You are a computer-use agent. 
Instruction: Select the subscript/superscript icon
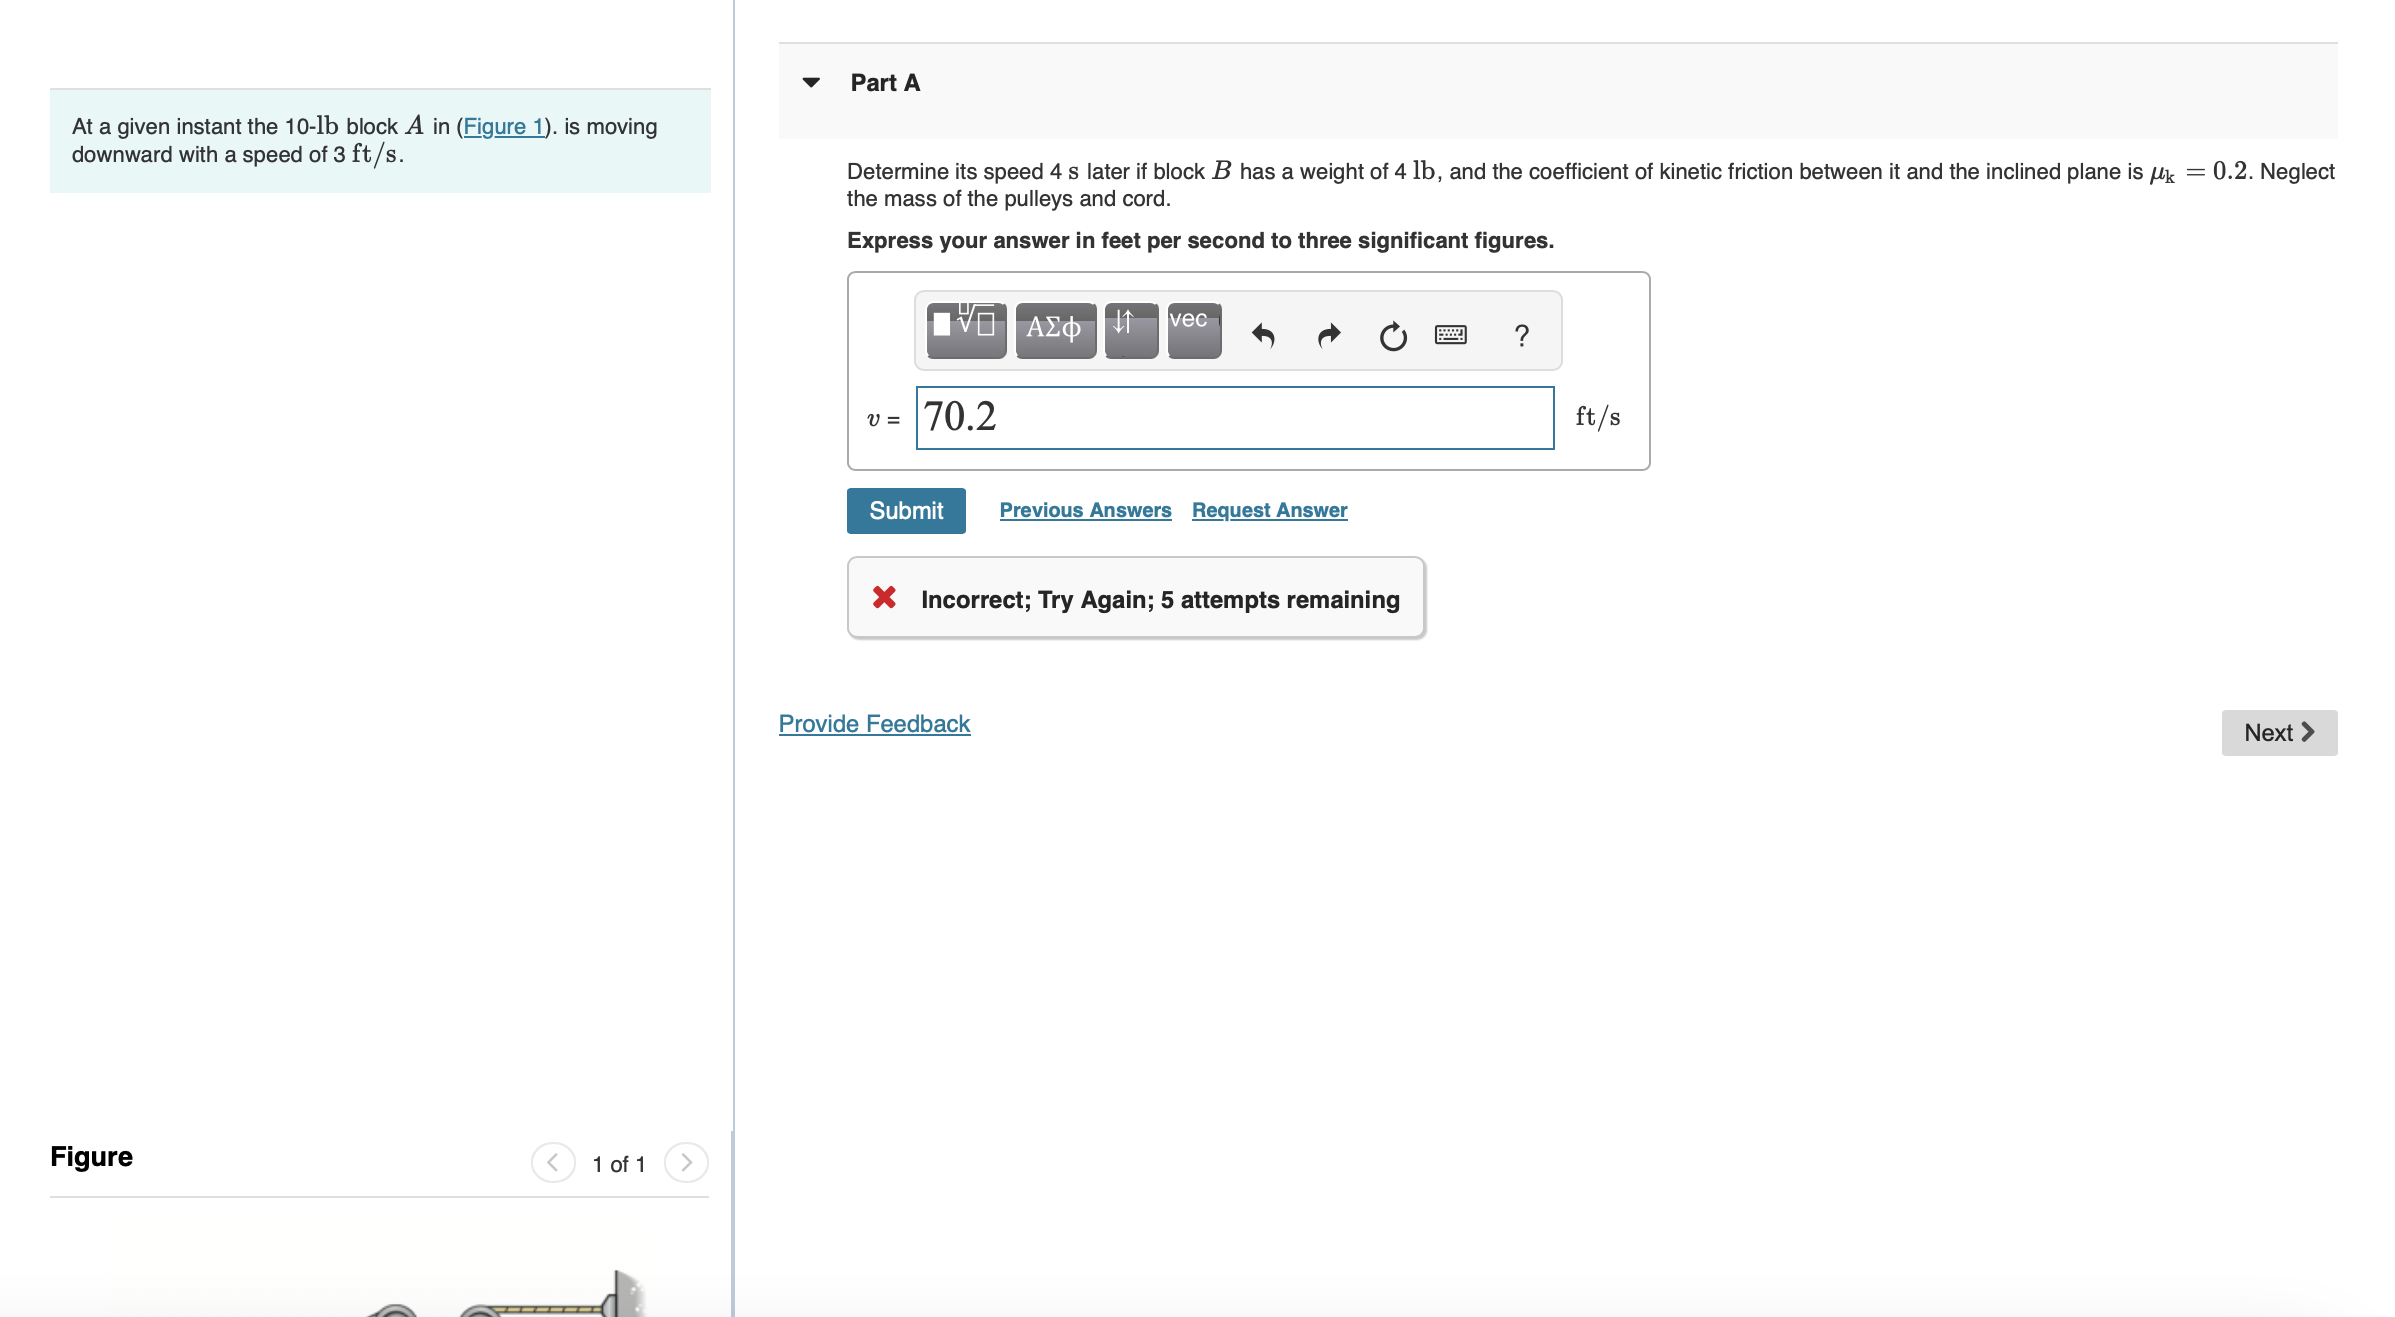point(1130,330)
